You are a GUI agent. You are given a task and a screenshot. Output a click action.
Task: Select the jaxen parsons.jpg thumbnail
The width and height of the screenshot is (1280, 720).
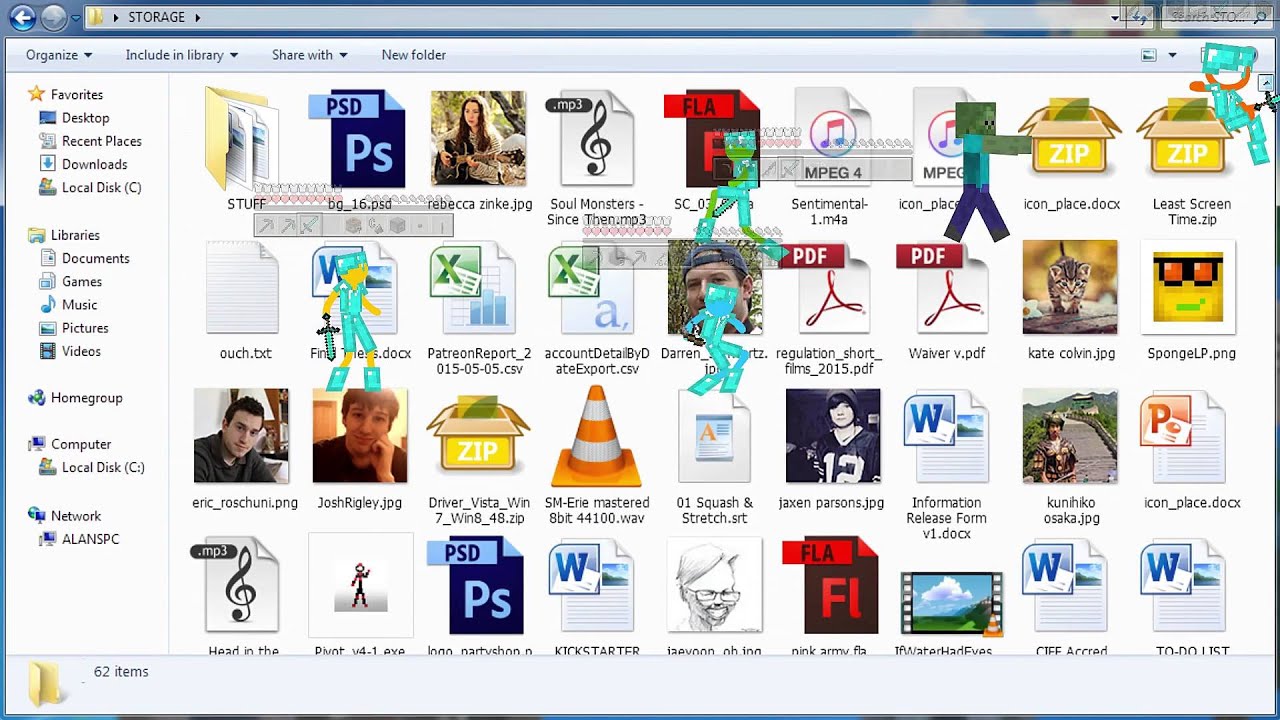click(833, 436)
